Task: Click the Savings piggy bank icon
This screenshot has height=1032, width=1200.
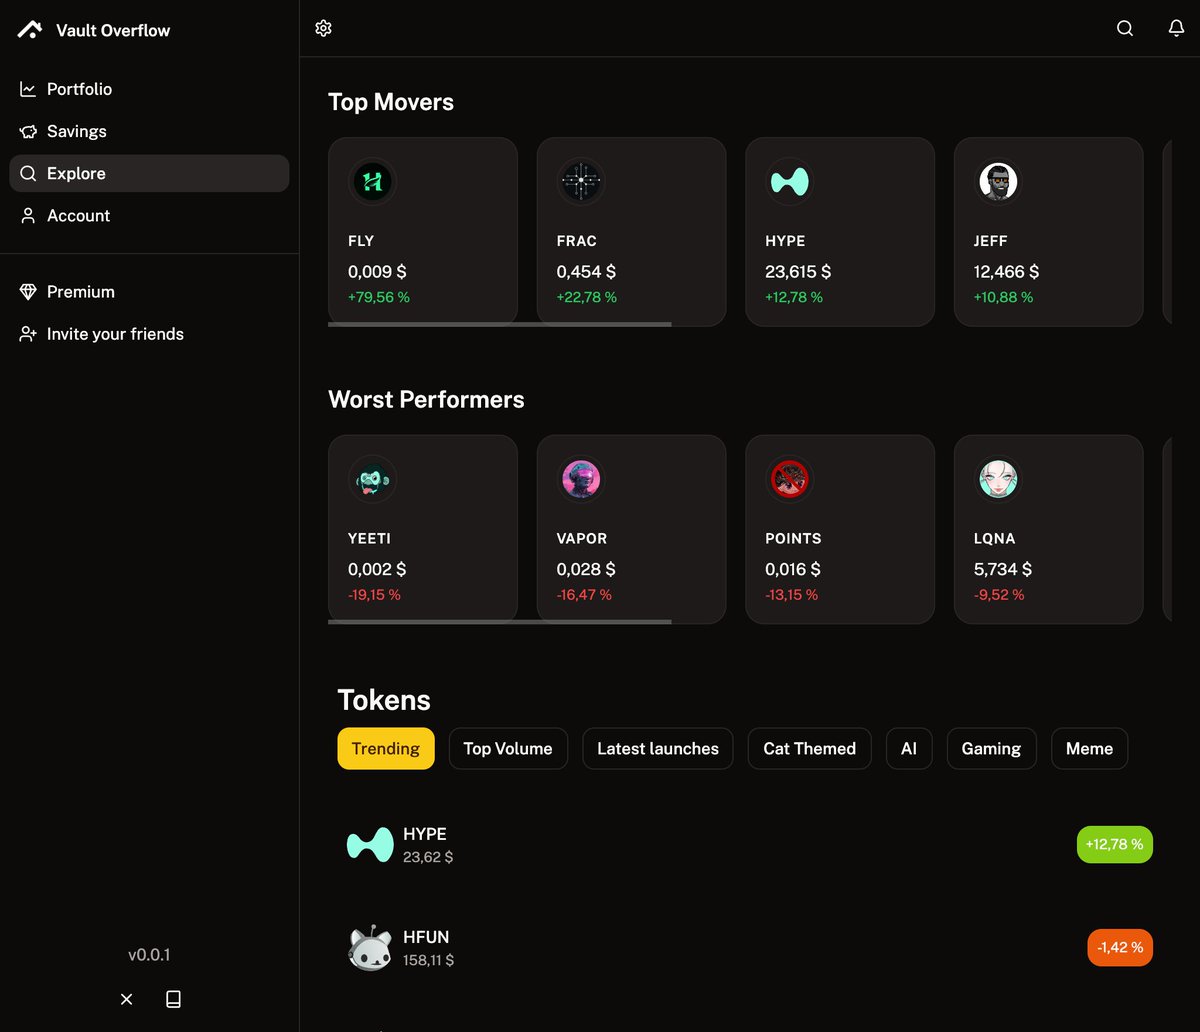Action: tap(28, 131)
